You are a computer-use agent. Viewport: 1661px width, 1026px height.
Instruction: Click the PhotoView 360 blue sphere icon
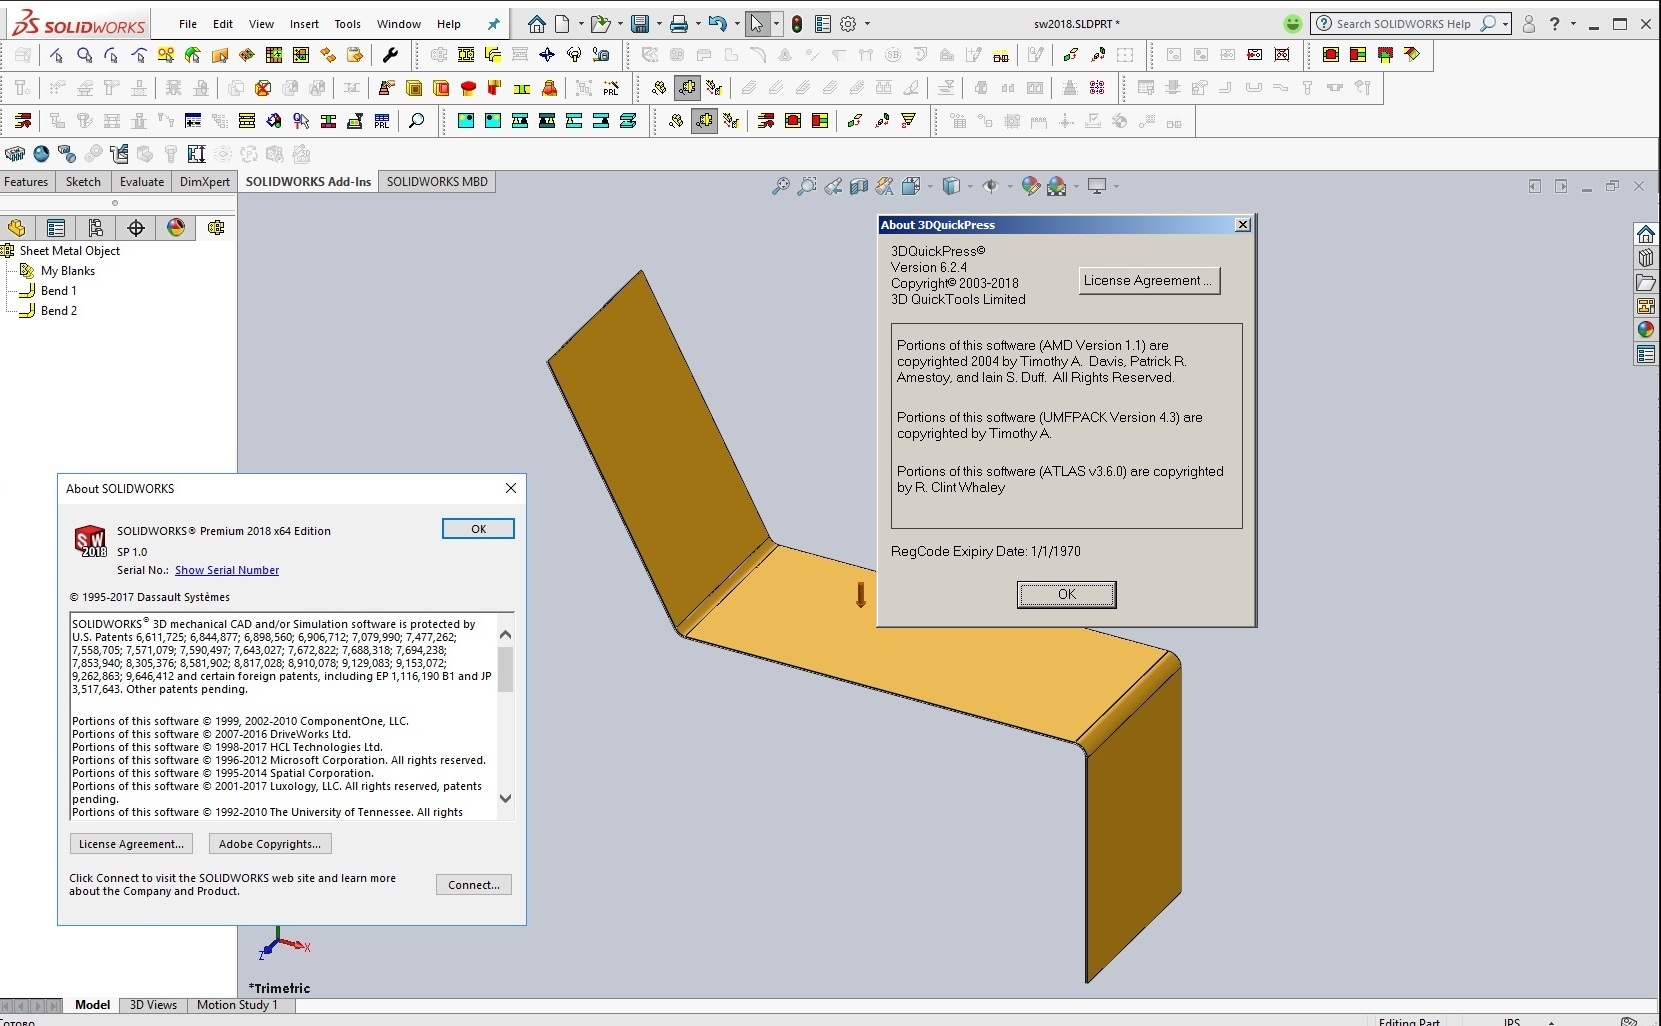(41, 154)
